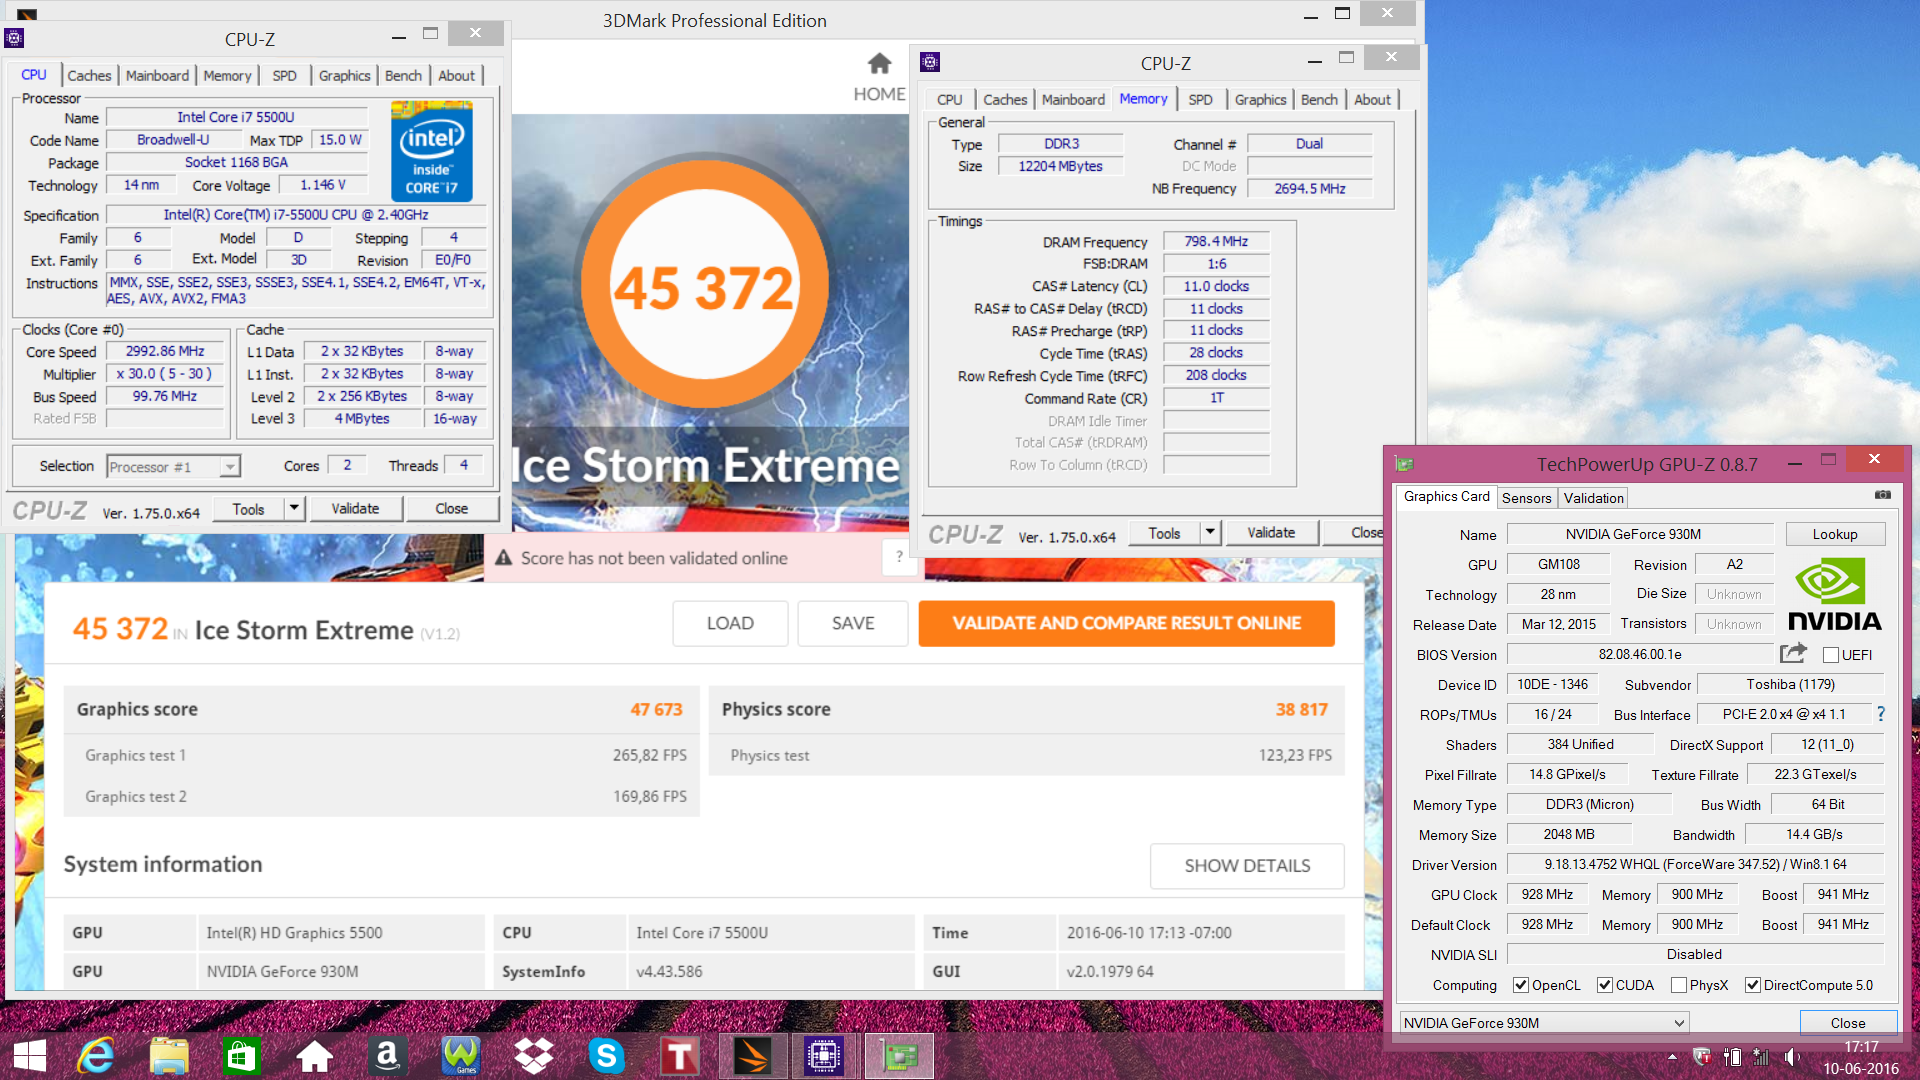The height and width of the screenshot is (1080, 1920).
Task: Open the volume control in system tray
Action: tap(1791, 1057)
